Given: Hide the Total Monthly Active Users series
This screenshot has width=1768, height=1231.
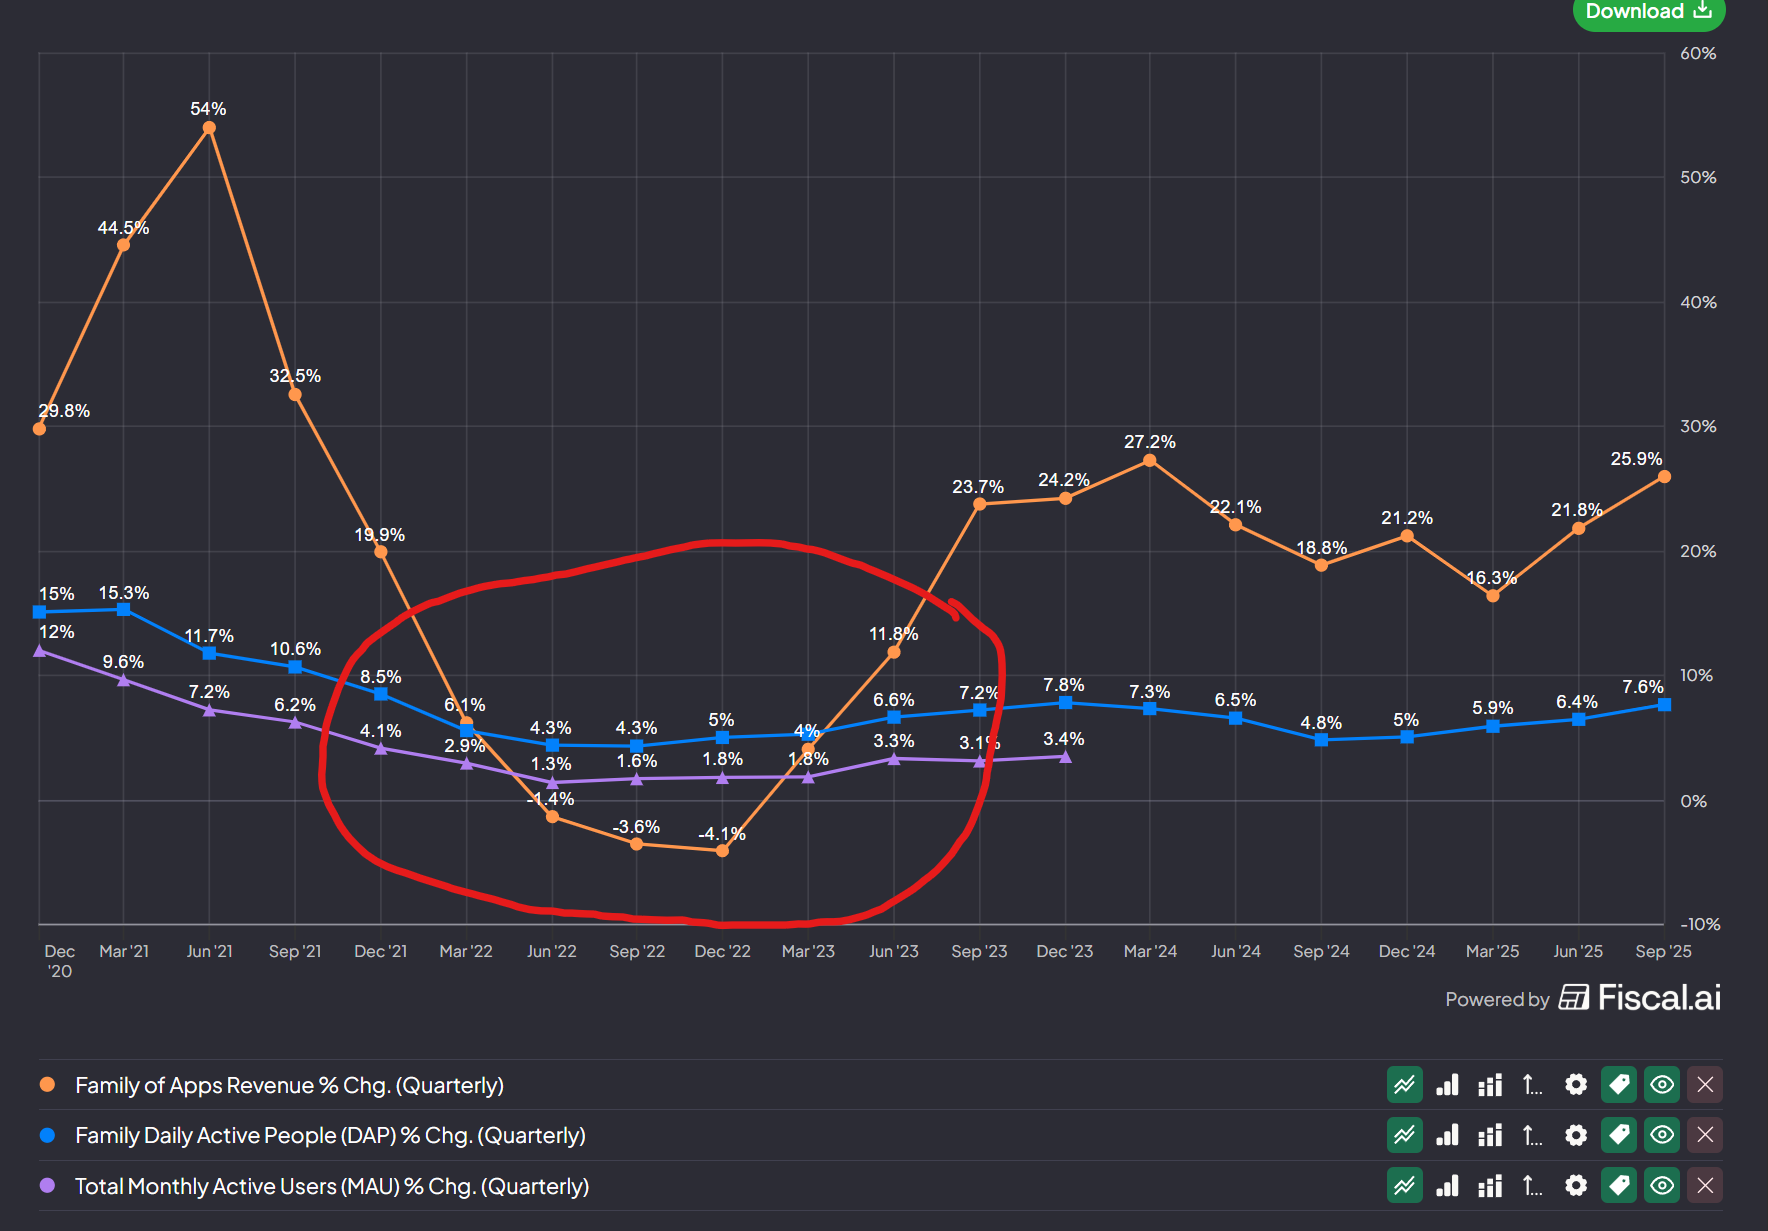Looking at the screenshot, I should [1662, 1186].
